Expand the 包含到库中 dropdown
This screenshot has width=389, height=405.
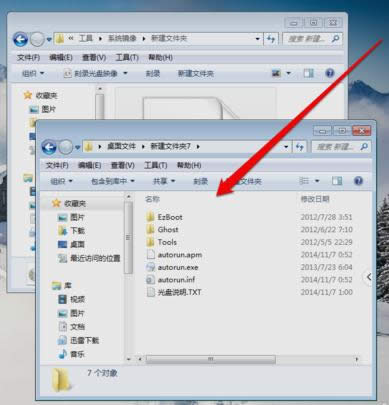pos(113,181)
